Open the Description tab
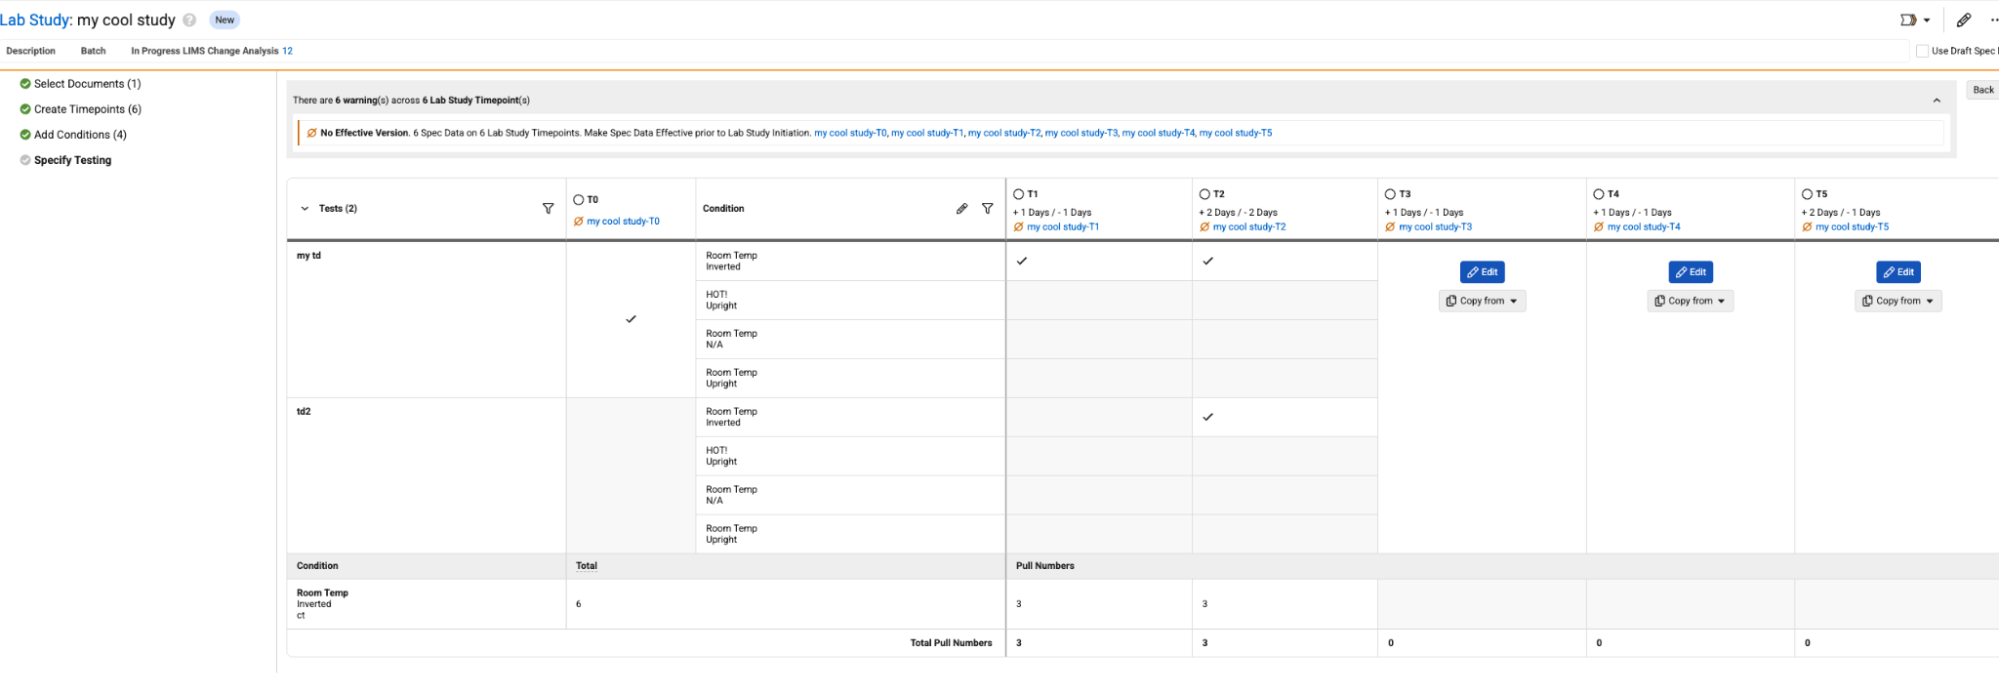The image size is (1999, 674). tap(31, 51)
